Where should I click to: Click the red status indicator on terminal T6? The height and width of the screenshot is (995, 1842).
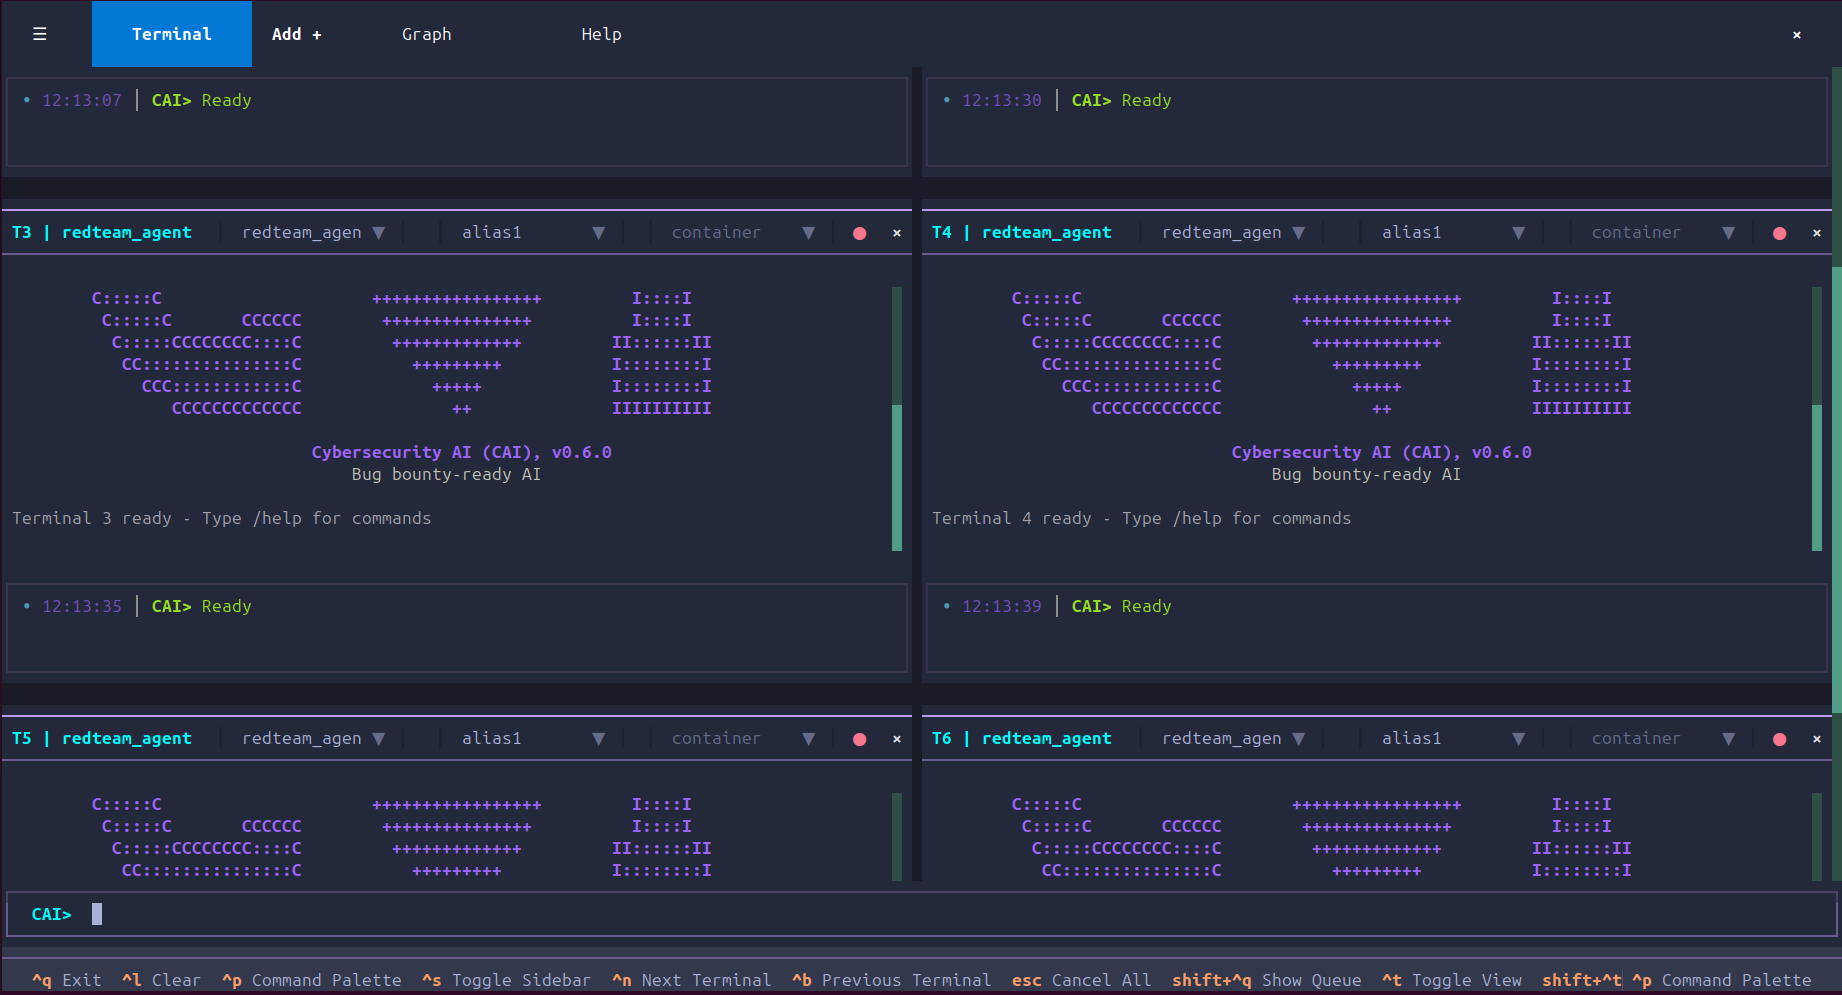click(1779, 738)
